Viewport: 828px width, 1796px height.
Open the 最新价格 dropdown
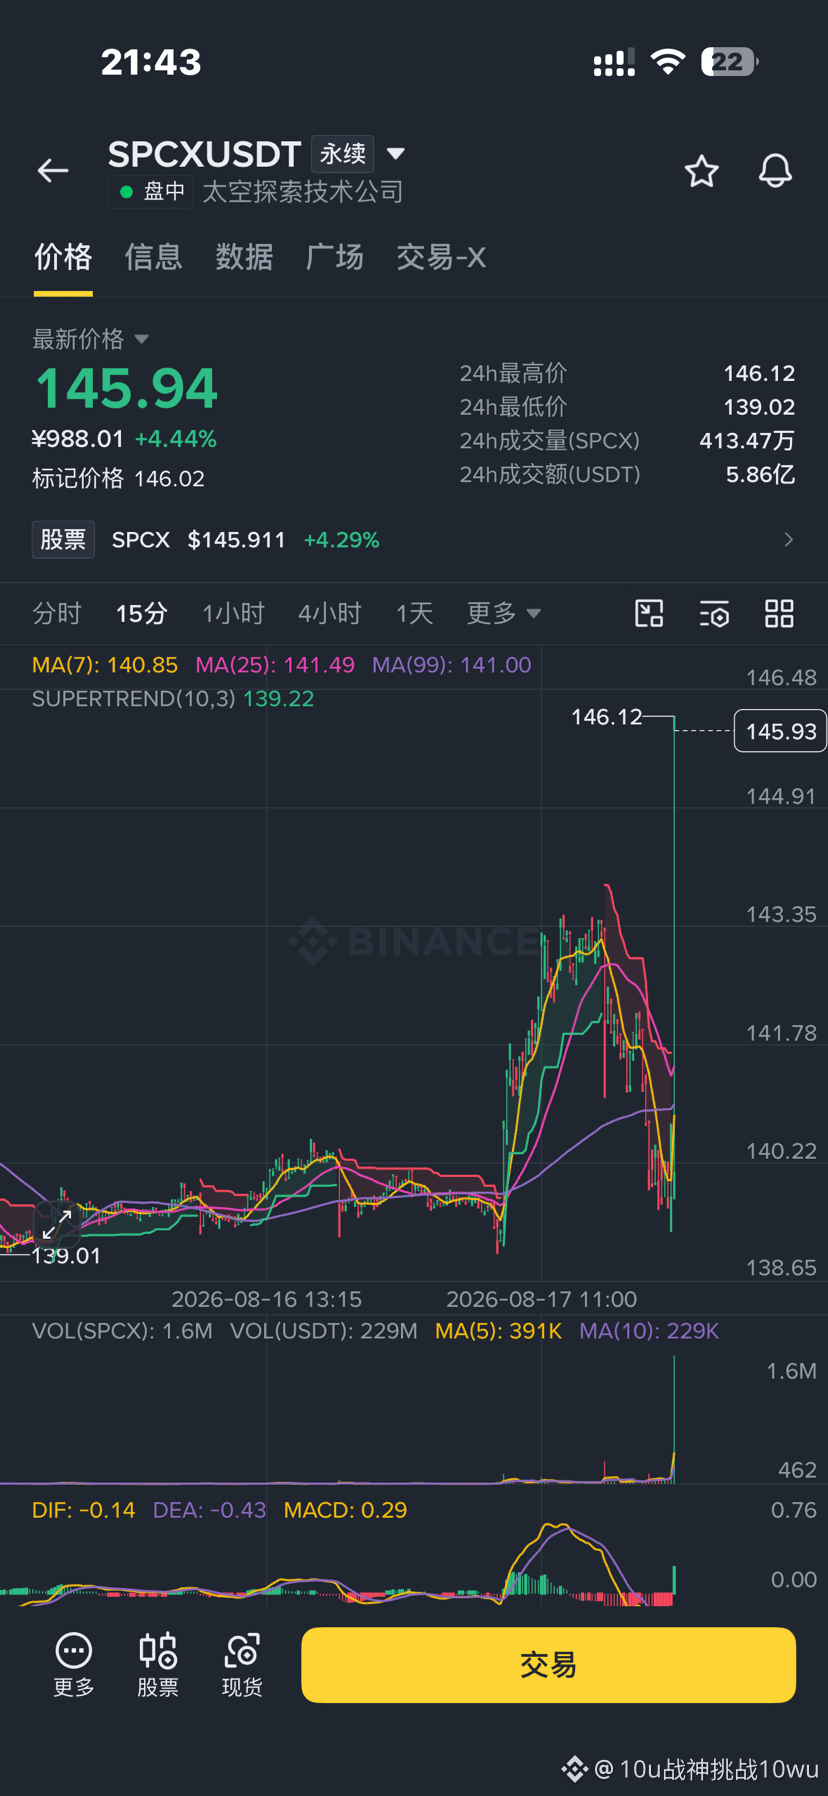tap(90, 339)
